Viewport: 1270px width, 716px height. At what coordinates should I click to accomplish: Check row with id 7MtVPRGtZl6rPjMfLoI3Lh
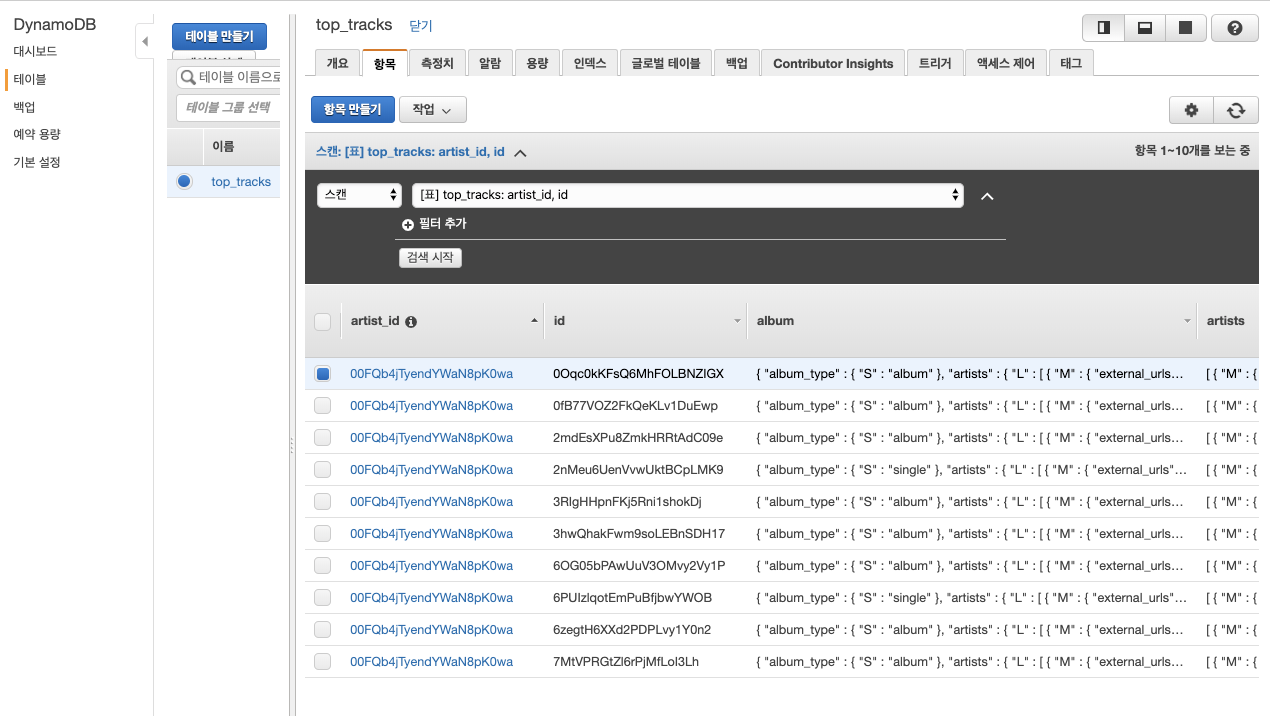pyautogui.click(x=322, y=662)
